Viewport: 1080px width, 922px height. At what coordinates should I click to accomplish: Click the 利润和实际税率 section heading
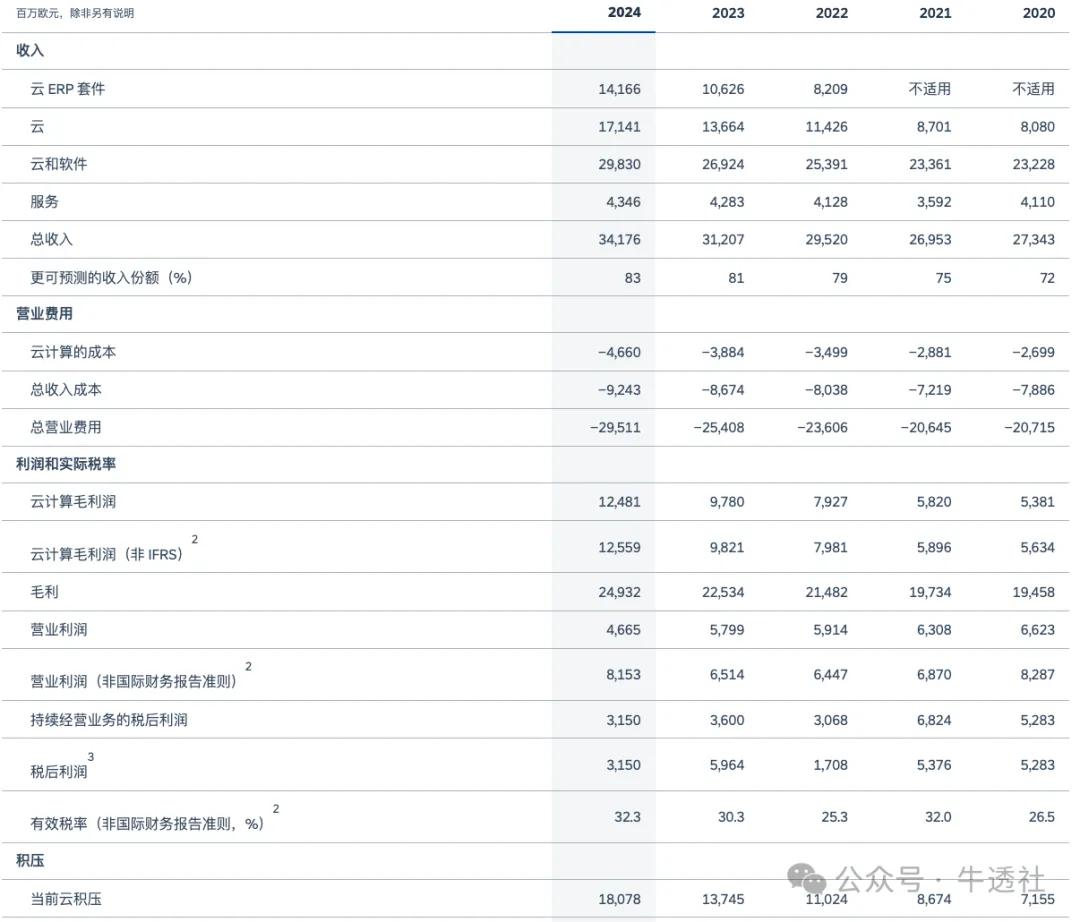[x=65, y=464]
